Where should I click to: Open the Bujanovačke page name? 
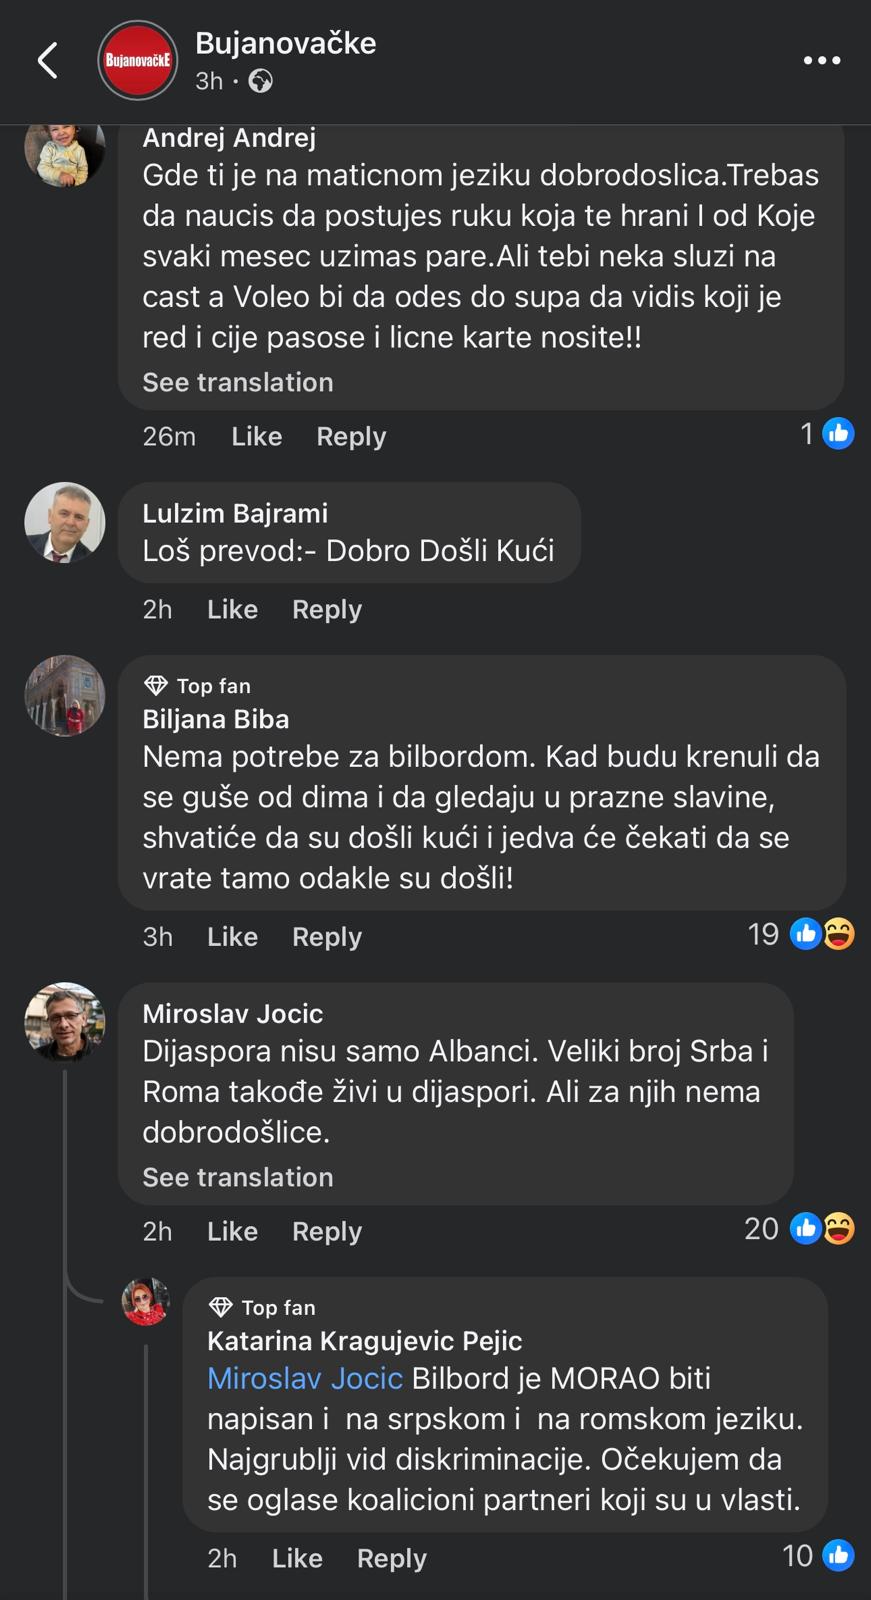click(285, 43)
